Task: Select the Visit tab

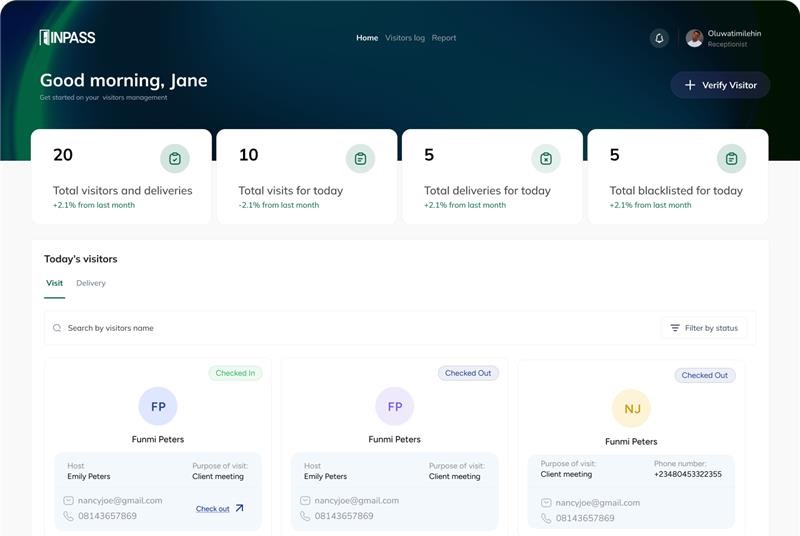Action: (x=54, y=283)
